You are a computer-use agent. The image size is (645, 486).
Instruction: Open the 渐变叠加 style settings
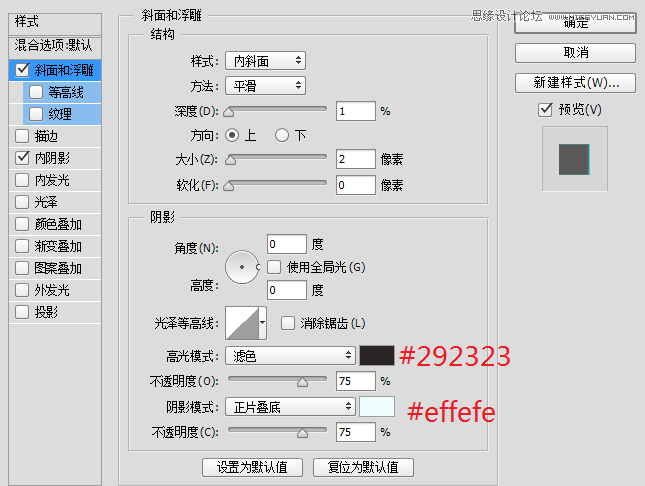point(58,246)
